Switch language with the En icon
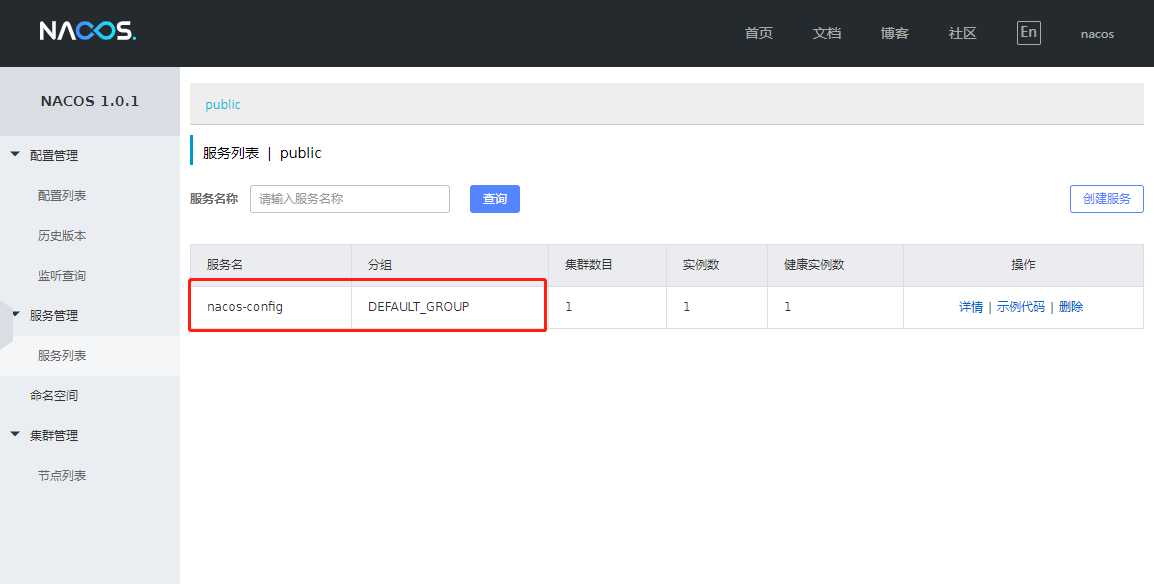Image resolution: width=1154 pixels, height=584 pixels. [1028, 32]
